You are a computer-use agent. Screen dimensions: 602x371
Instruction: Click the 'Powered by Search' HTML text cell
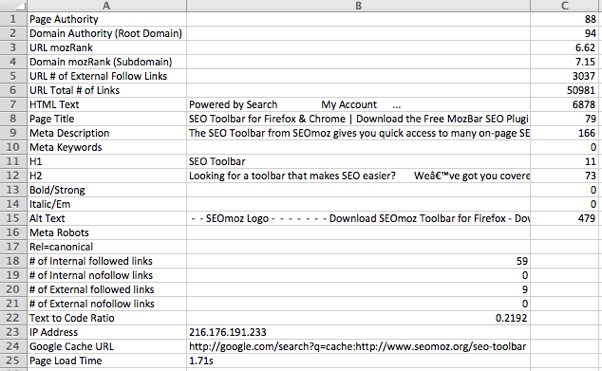[358, 104]
